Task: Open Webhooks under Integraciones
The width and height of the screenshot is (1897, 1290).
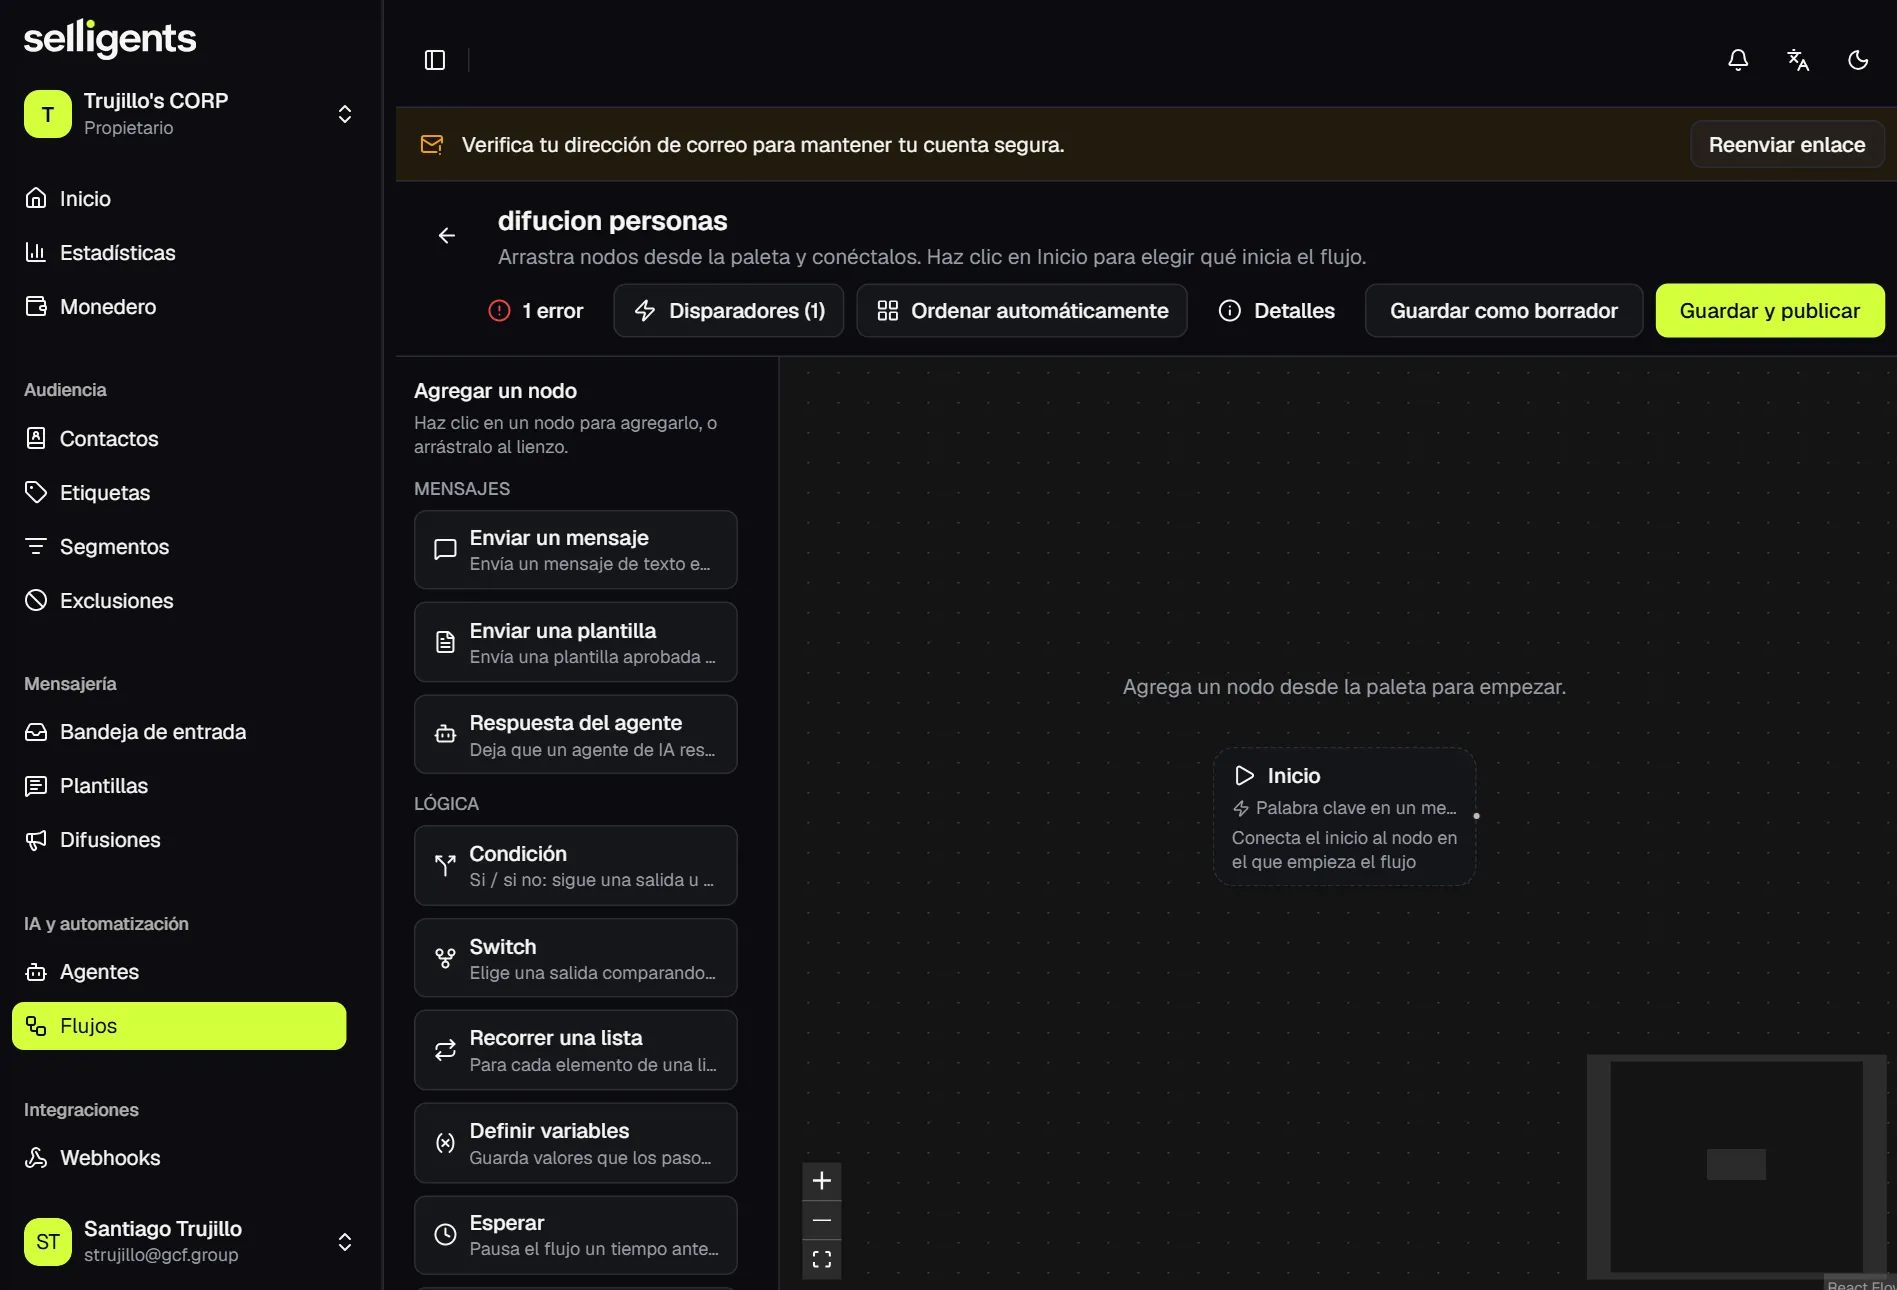Action: pos(179,1158)
